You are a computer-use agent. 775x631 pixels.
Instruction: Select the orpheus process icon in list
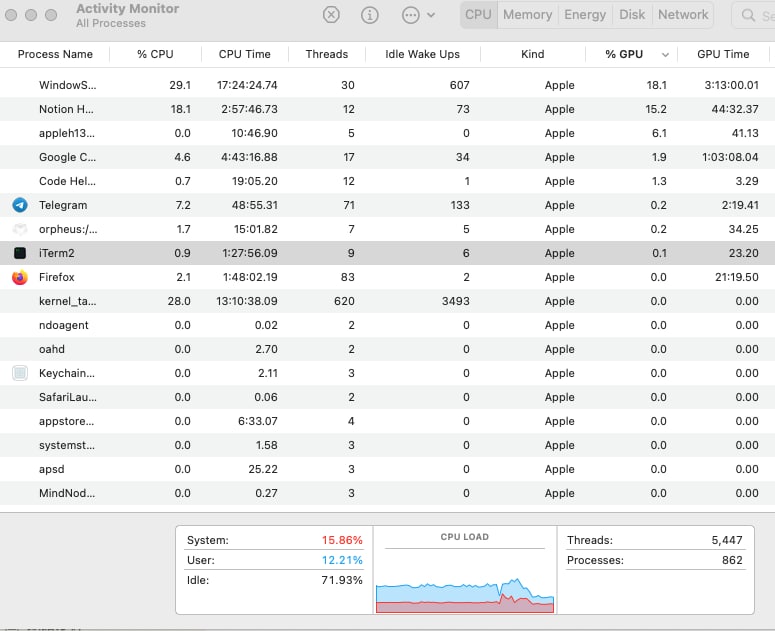pos(20,229)
